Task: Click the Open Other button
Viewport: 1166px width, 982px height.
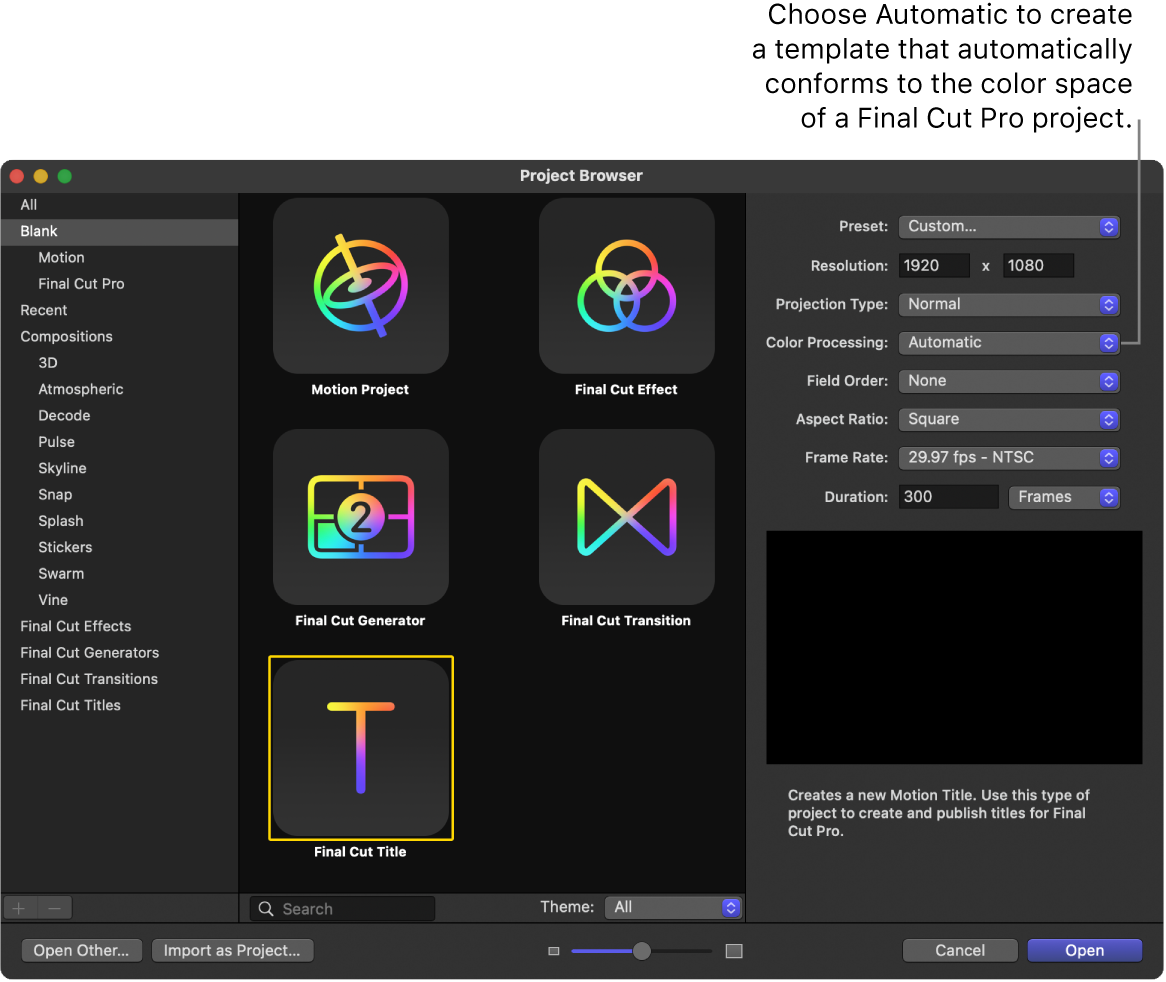Action: [81, 950]
